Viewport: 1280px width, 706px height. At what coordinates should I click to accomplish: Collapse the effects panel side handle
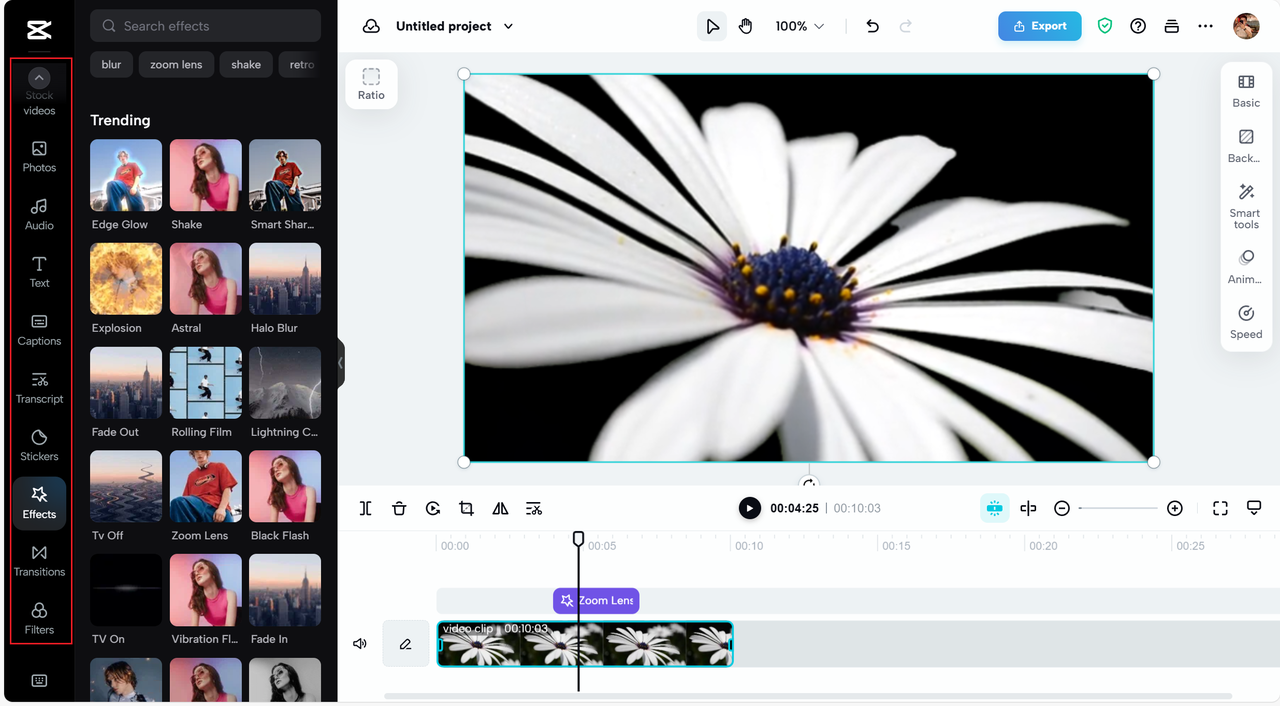341,363
